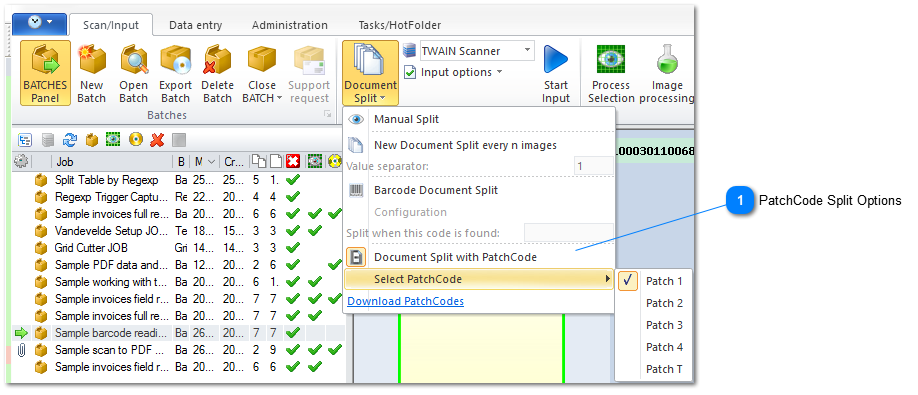
Task: Click the gray database icon in batches toolbar
Action: tap(48, 140)
